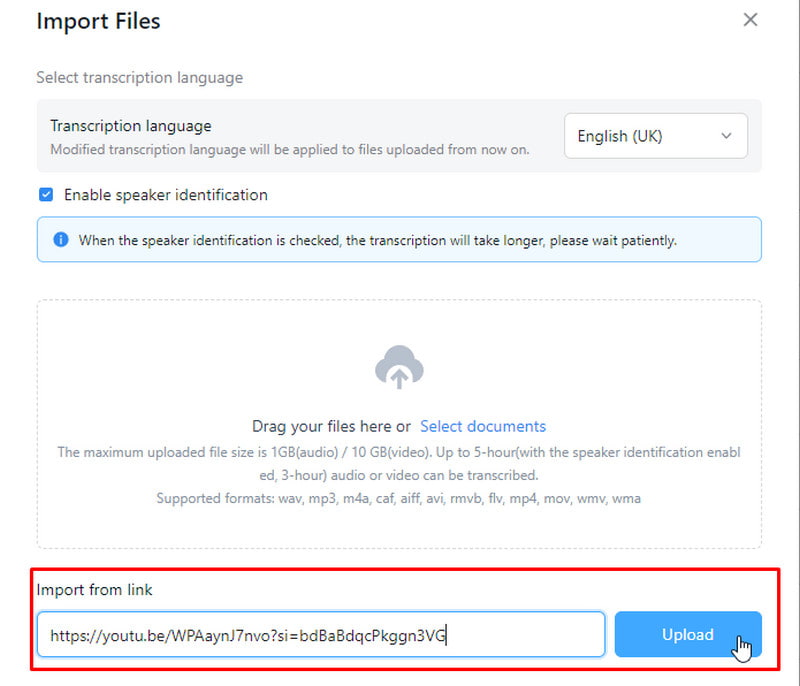This screenshot has width=800, height=686.
Task: Click the modified transcription language description text
Action: [x=290, y=149]
